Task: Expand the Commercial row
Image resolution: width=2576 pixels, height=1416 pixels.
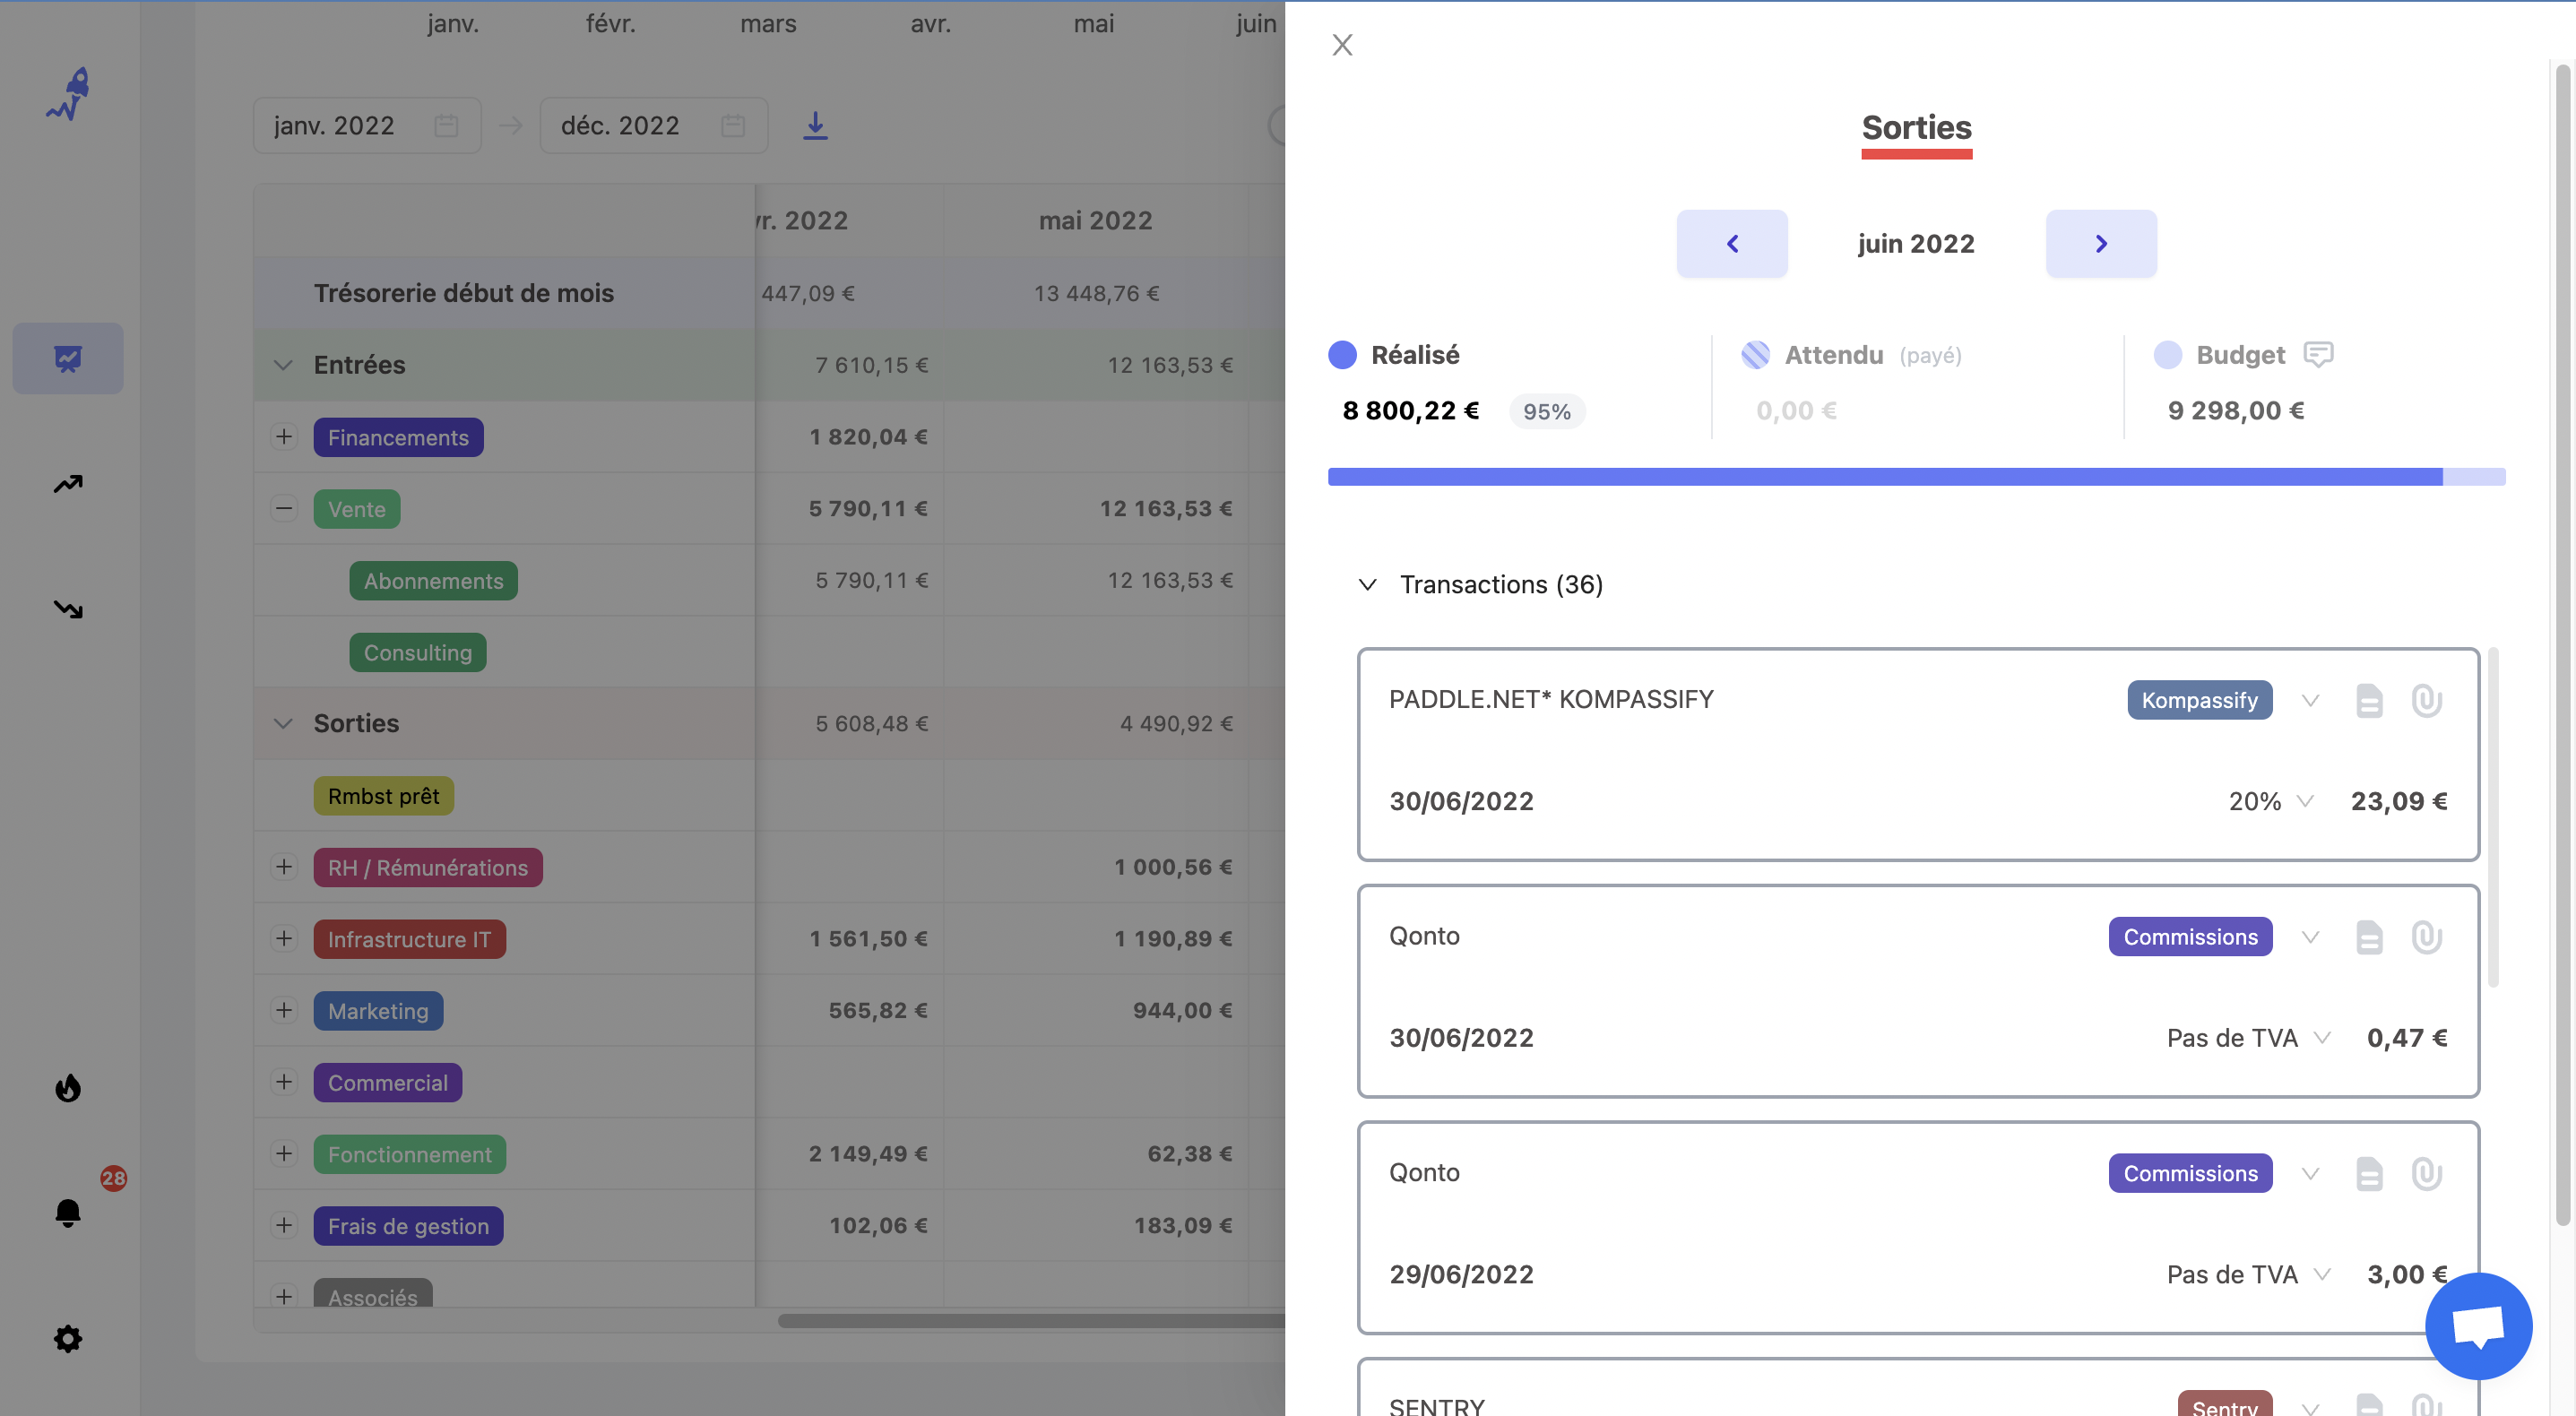Action: pos(284,1082)
